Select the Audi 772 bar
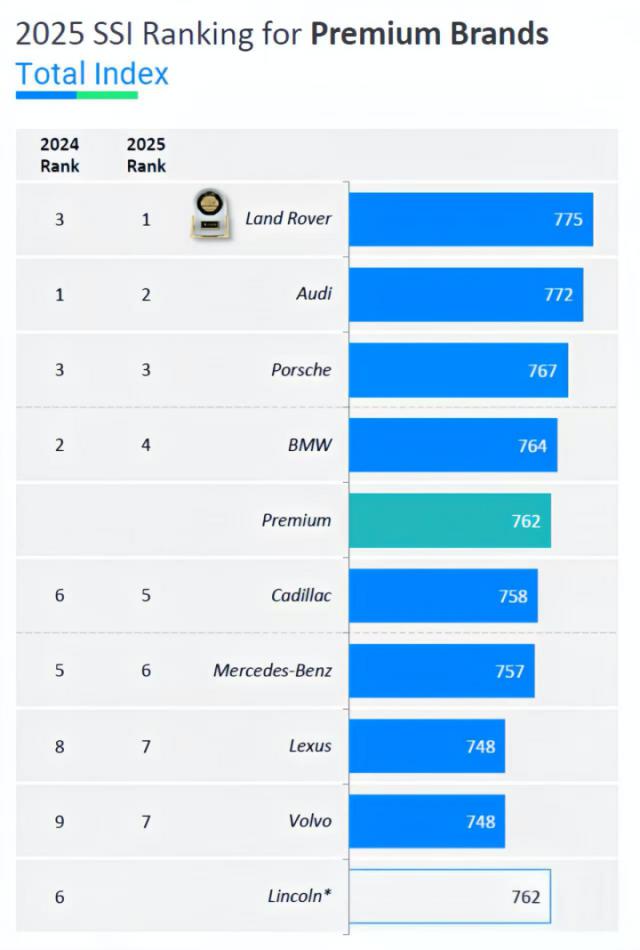Image resolution: width=640 pixels, height=950 pixels. pyautogui.click(x=465, y=294)
